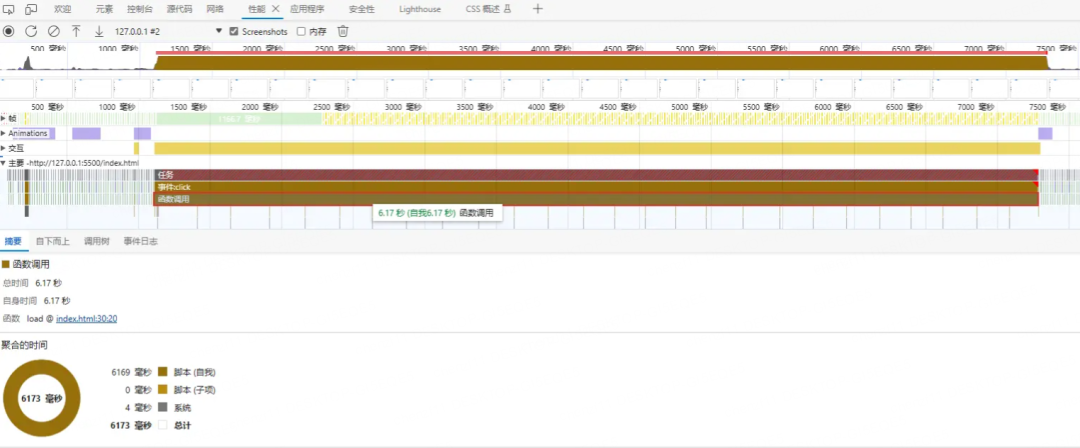
Task: Select the 任务 bar in the flame chart
Action: point(596,175)
